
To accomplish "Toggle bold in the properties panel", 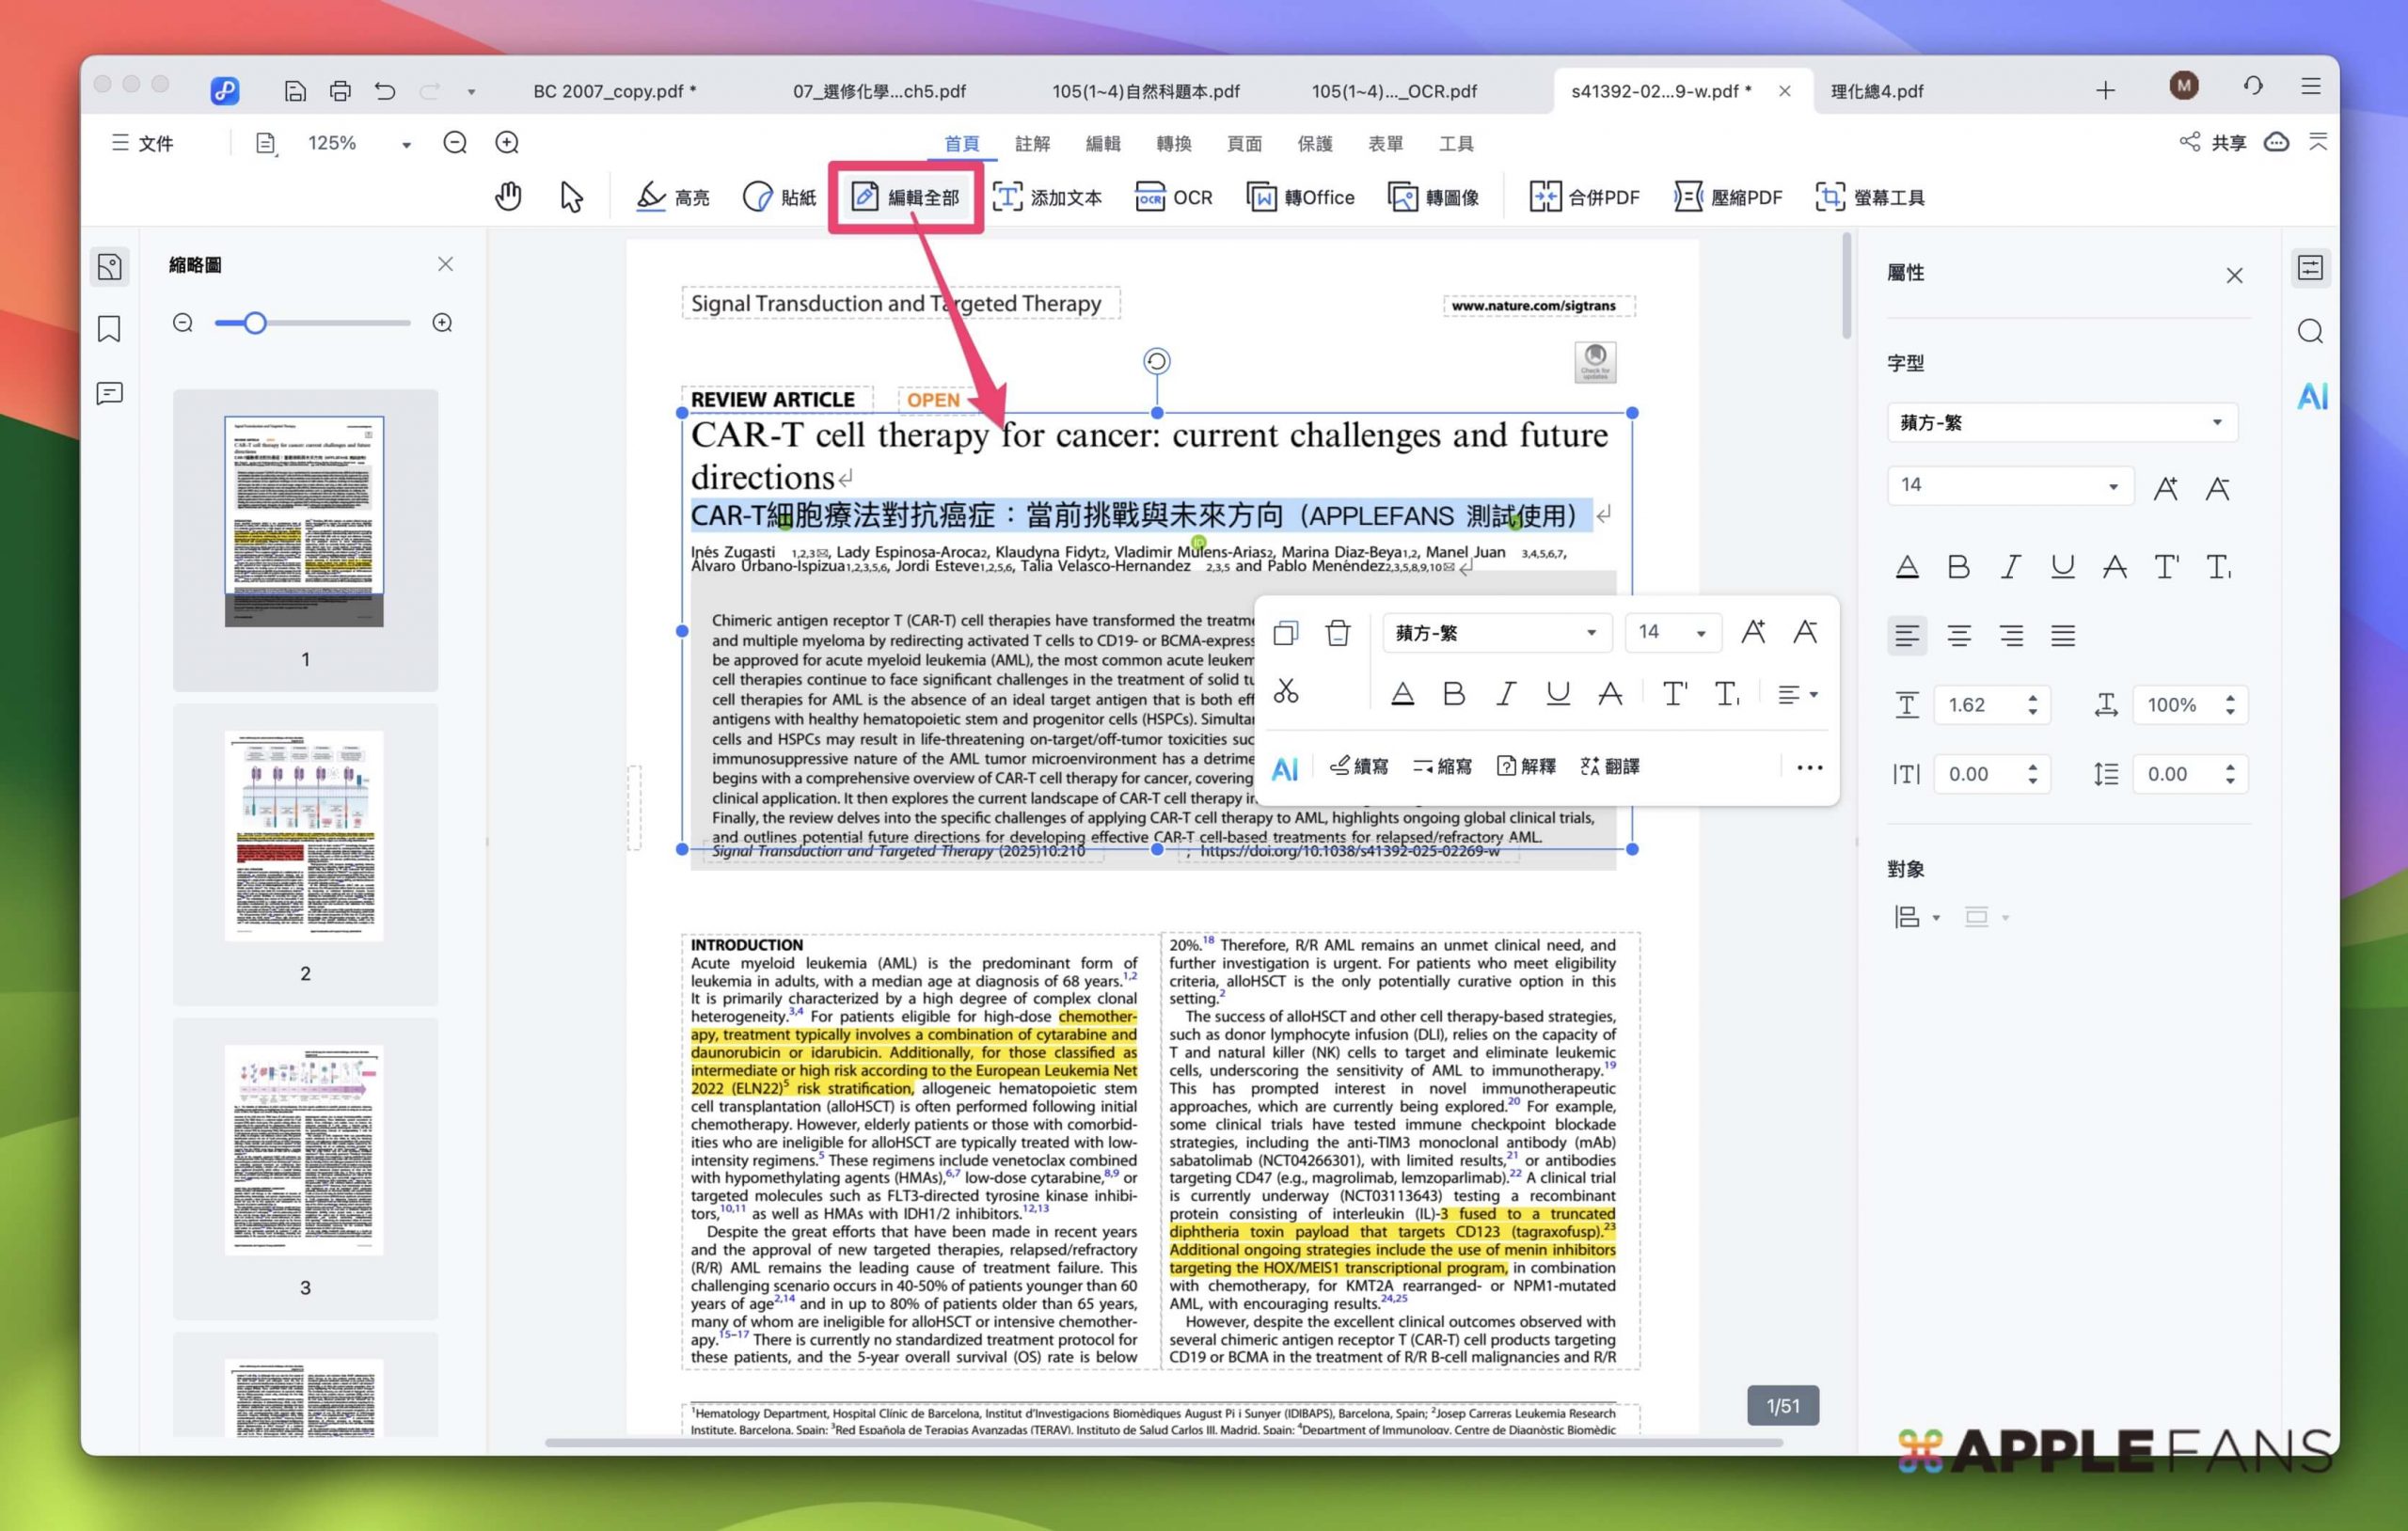I will [1958, 566].
